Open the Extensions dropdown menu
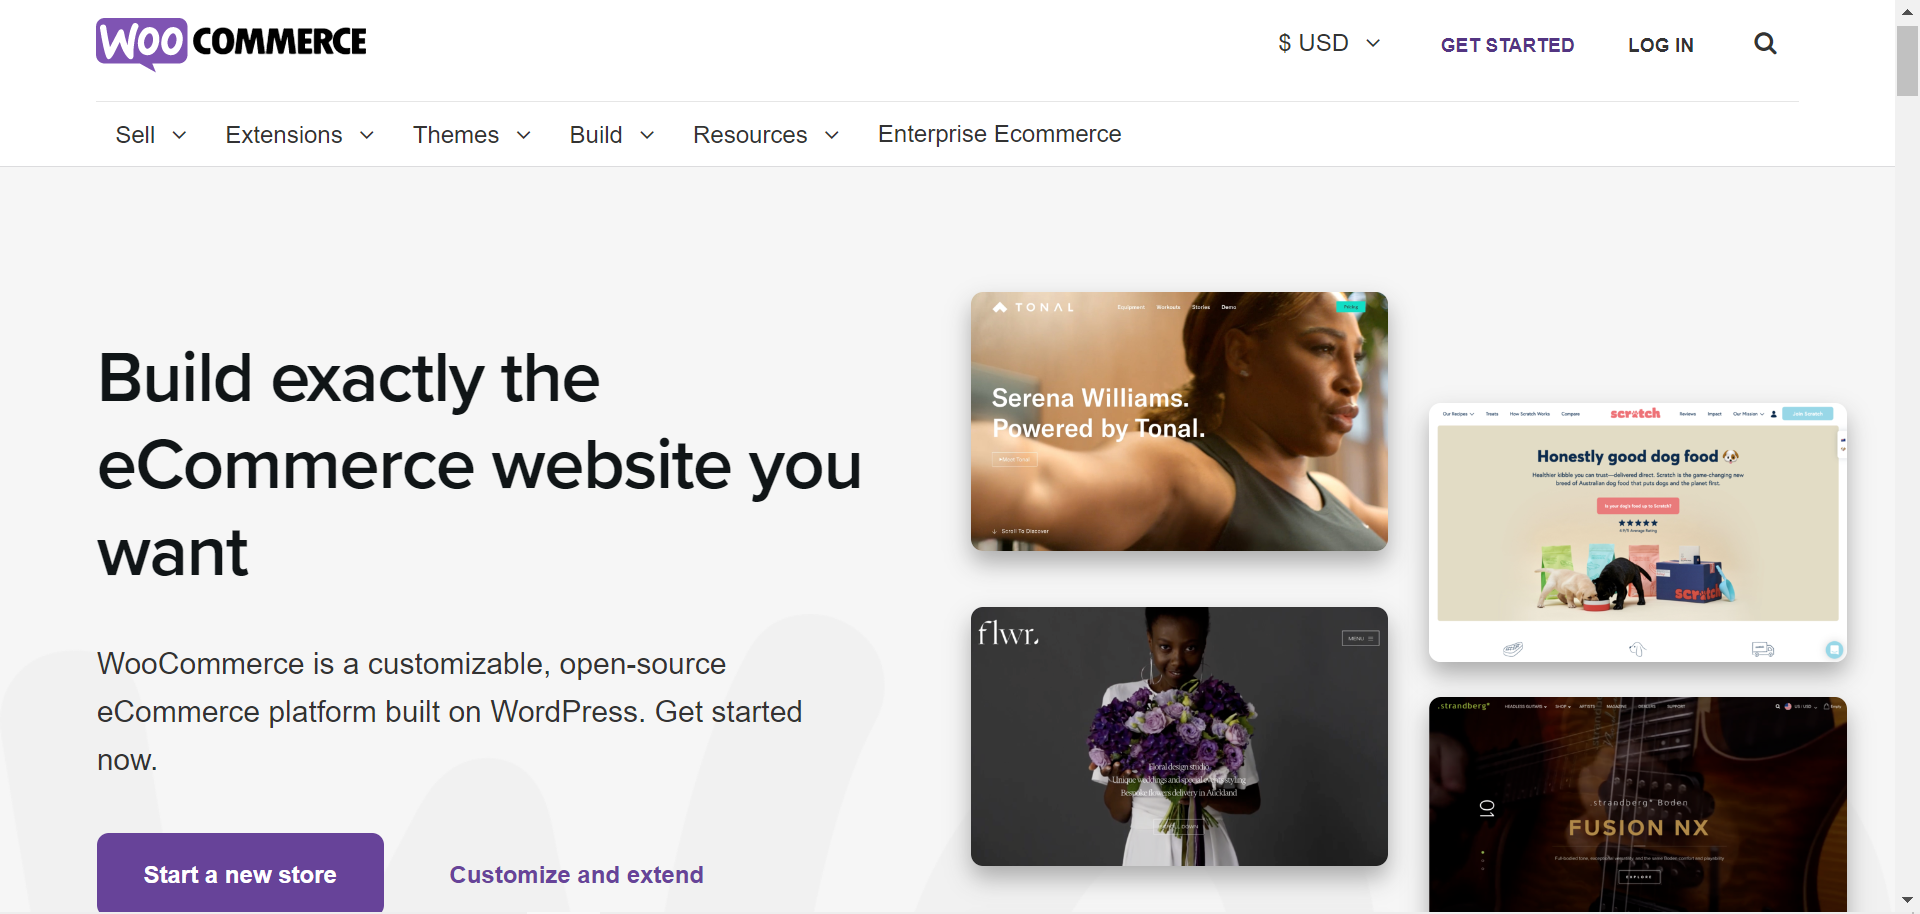Image resolution: width=1920 pixels, height=914 pixels. pyautogui.click(x=299, y=135)
